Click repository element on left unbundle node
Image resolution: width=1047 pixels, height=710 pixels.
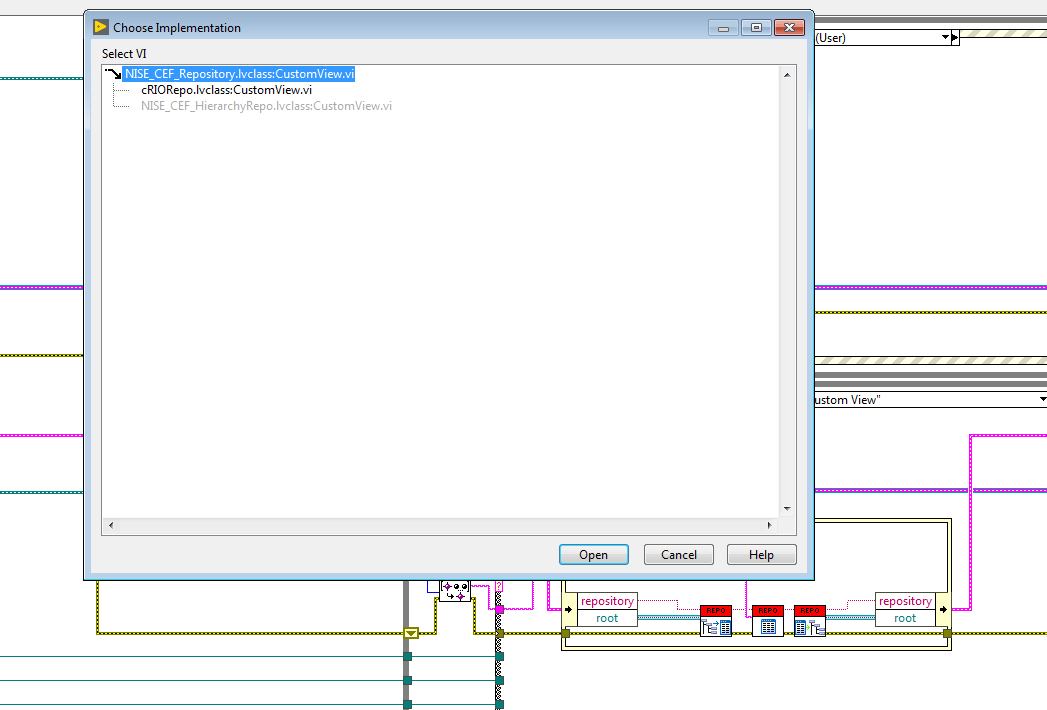coord(607,601)
